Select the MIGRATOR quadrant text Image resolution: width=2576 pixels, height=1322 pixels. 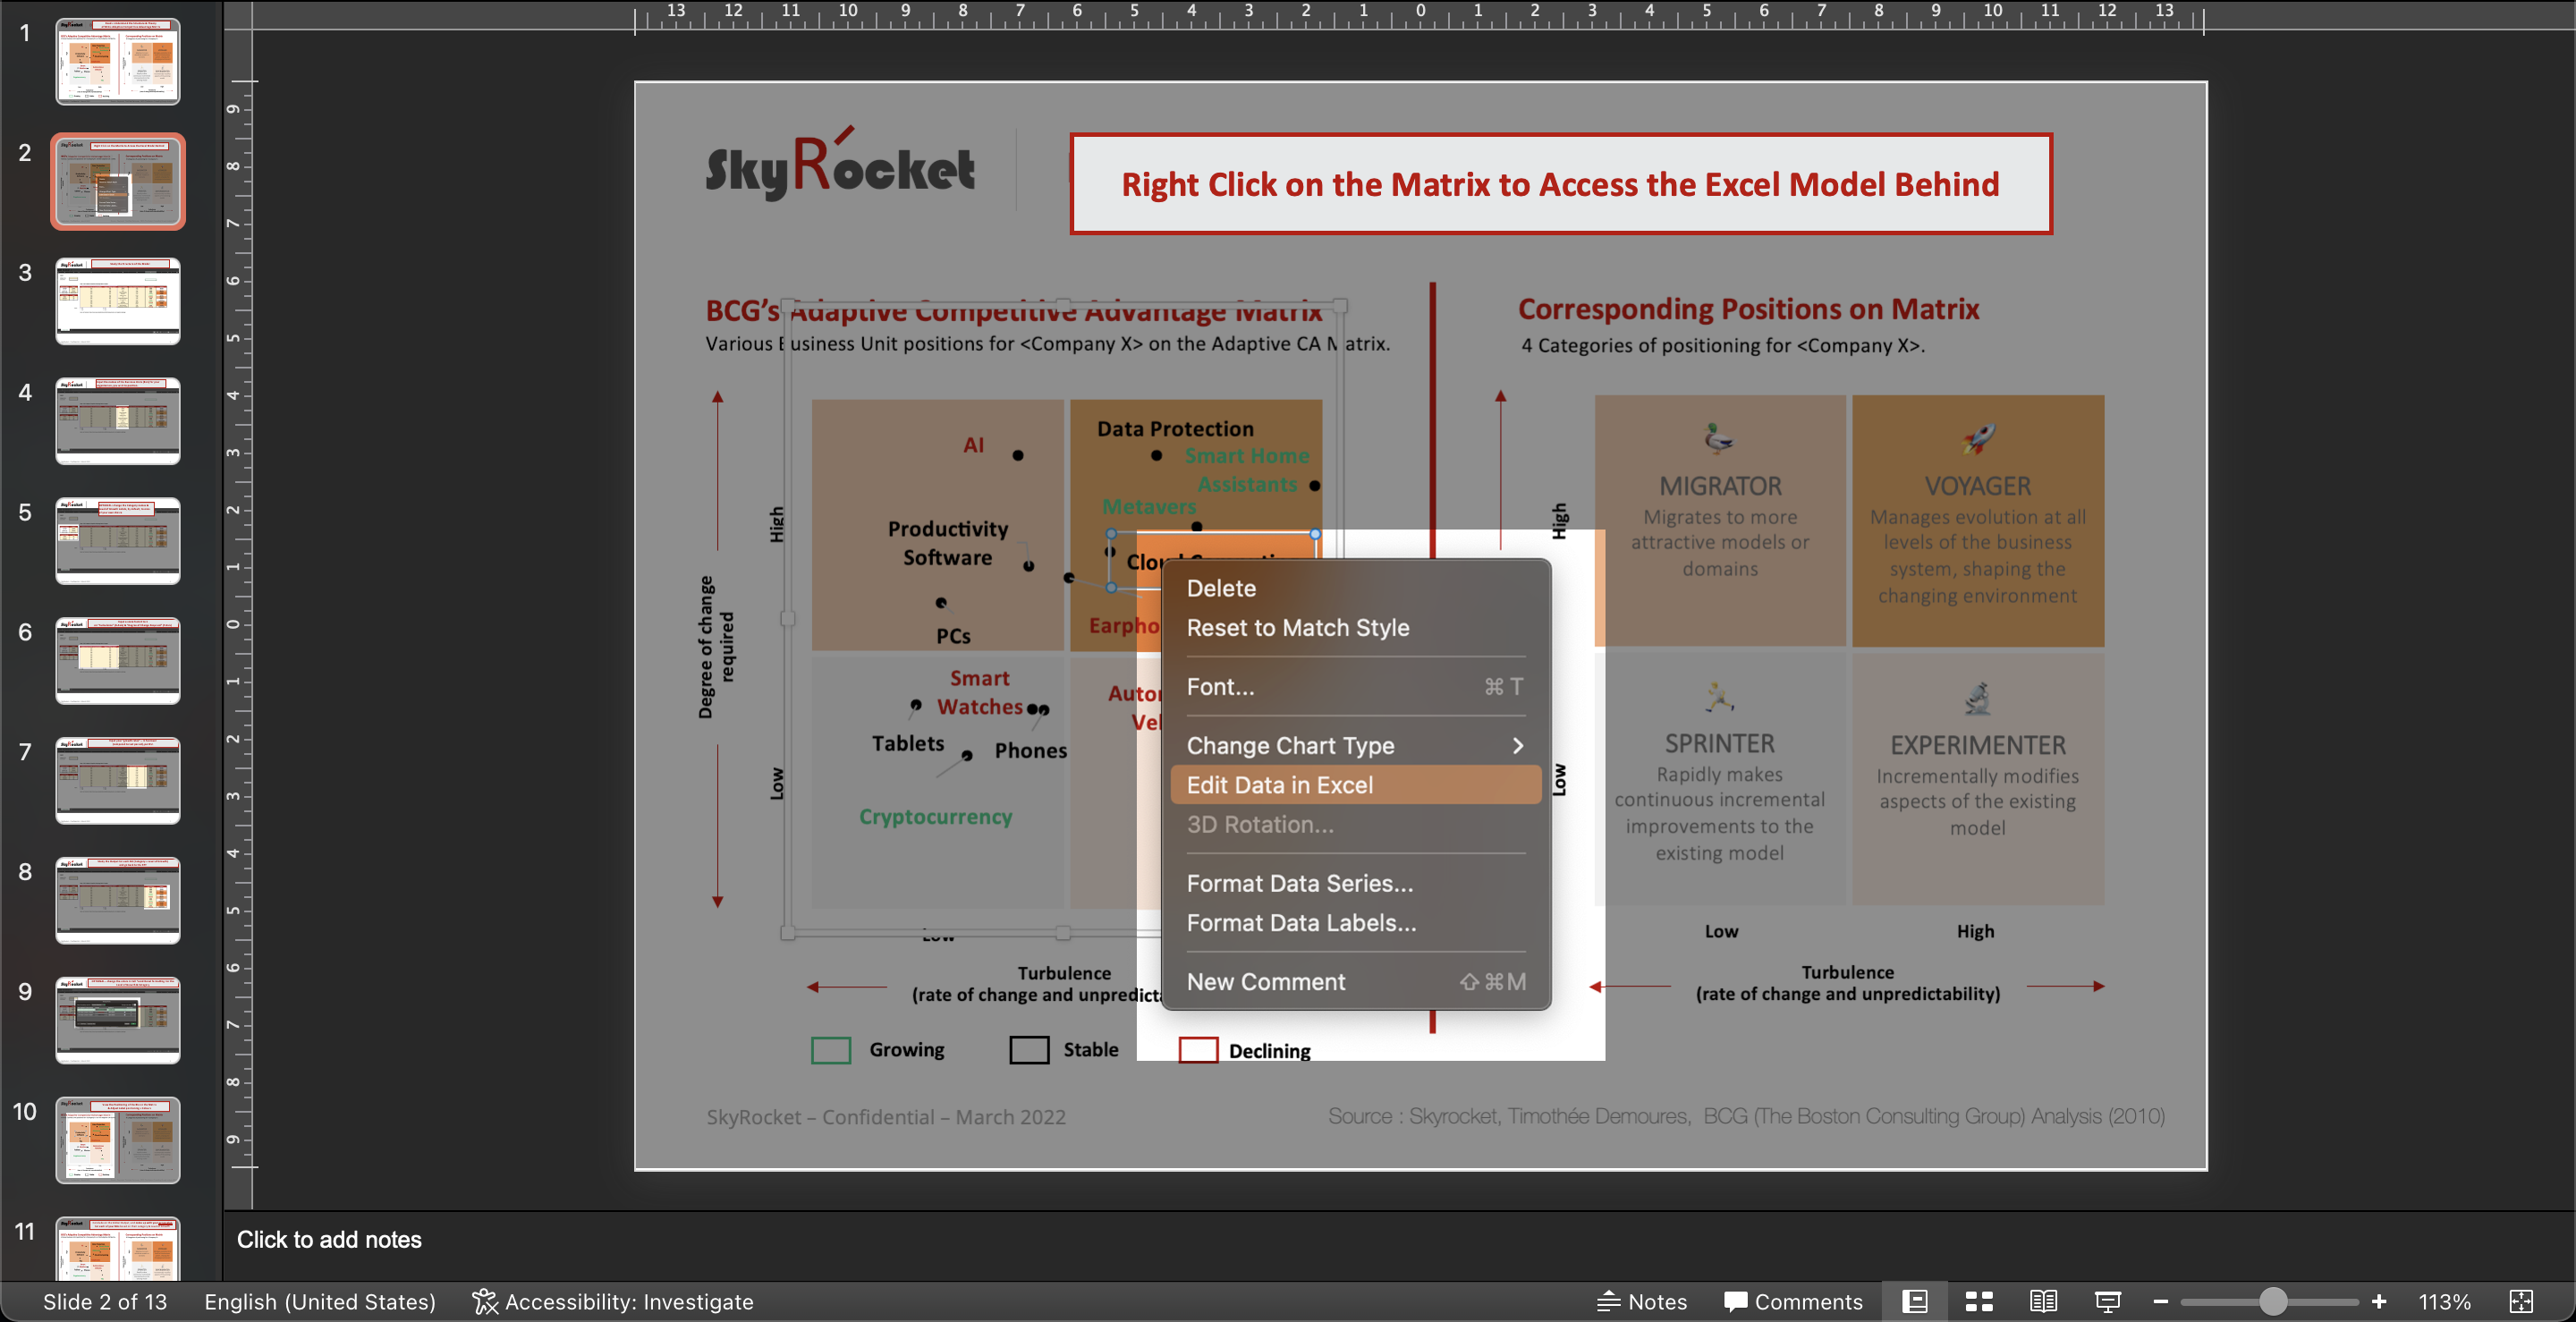pos(1720,526)
